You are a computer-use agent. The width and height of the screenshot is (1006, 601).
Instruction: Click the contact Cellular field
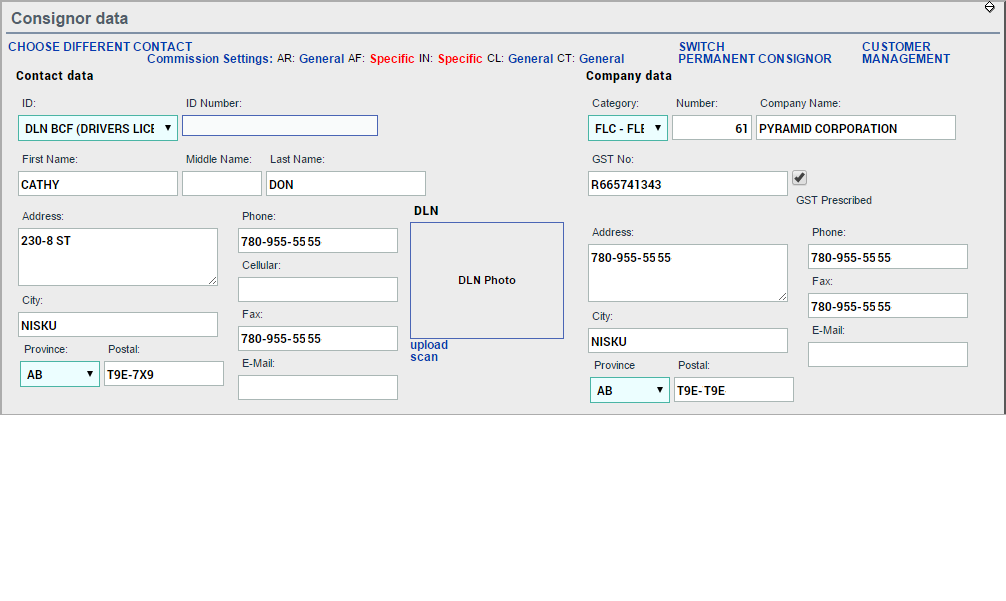pyautogui.click(x=318, y=290)
